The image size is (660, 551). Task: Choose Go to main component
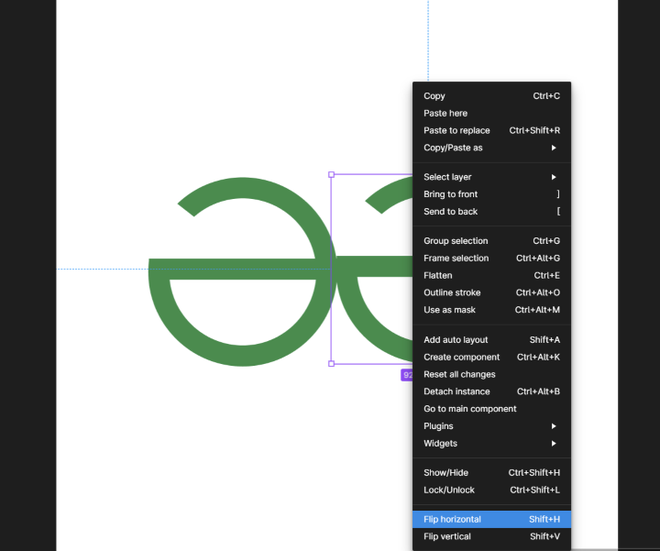pyautogui.click(x=492, y=409)
